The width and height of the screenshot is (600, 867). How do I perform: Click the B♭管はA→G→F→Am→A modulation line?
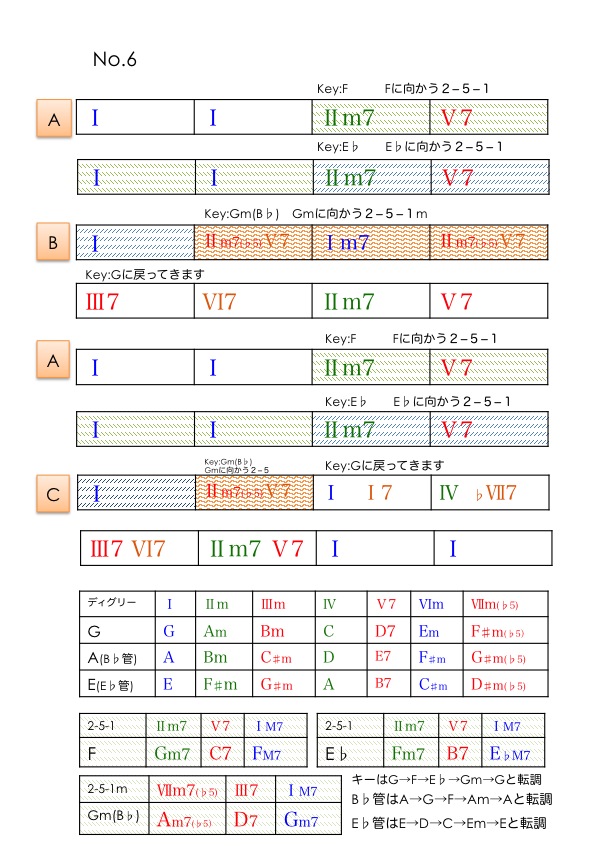[x=451, y=799]
